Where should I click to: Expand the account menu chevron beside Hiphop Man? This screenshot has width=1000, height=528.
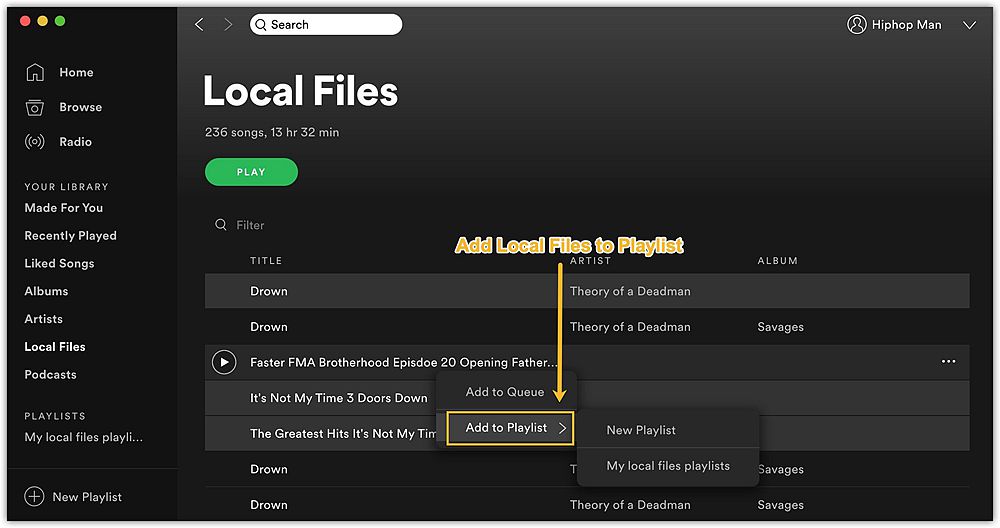969,25
